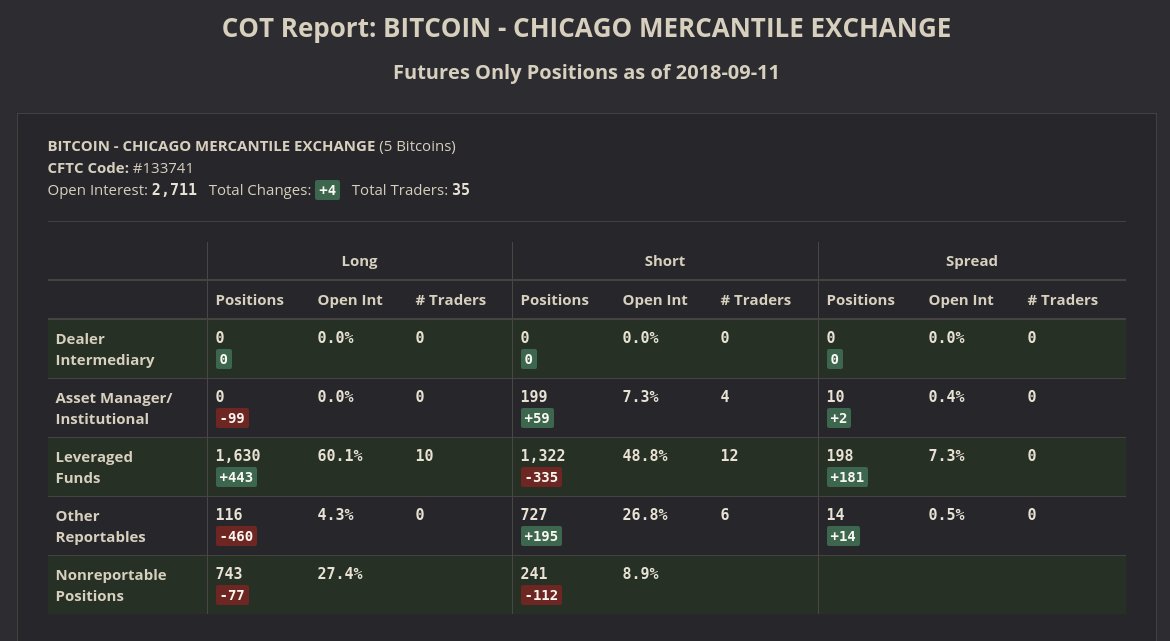This screenshot has height=641, width=1170.
Task: Click the 199 Asset Manager short positions value
Action: [x=534, y=396]
